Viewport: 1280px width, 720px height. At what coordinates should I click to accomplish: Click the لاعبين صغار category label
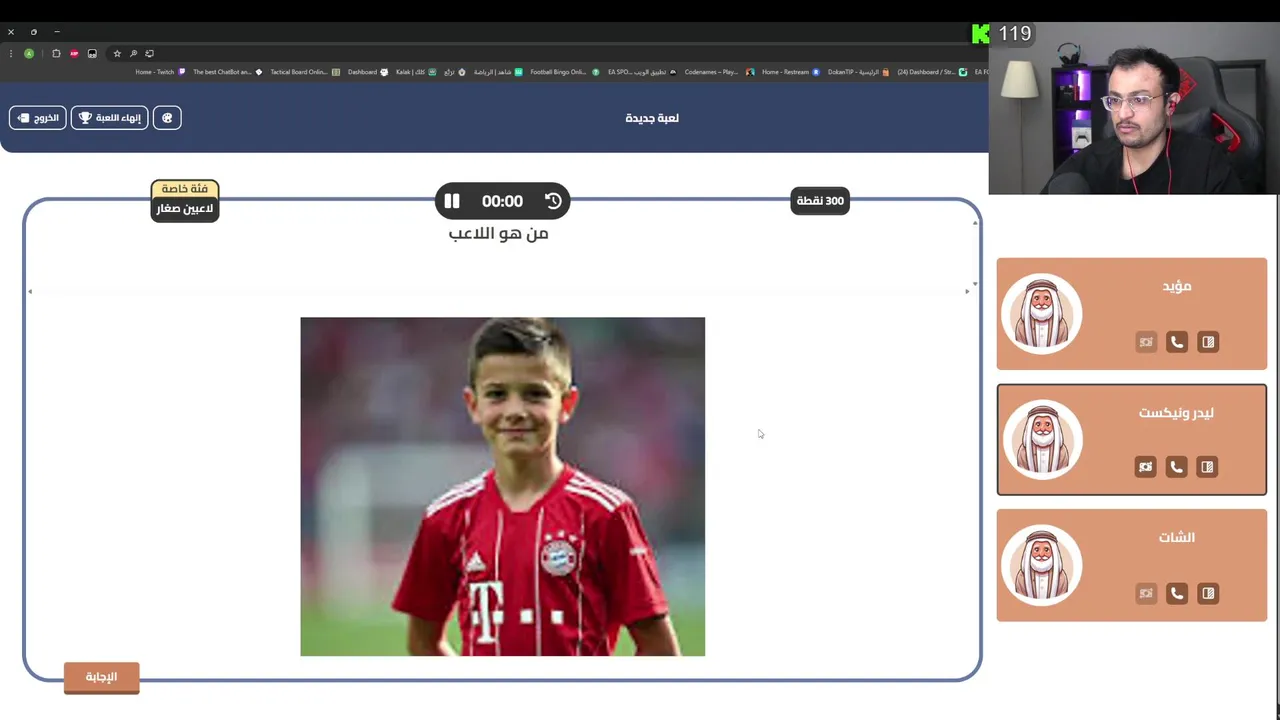(x=185, y=209)
